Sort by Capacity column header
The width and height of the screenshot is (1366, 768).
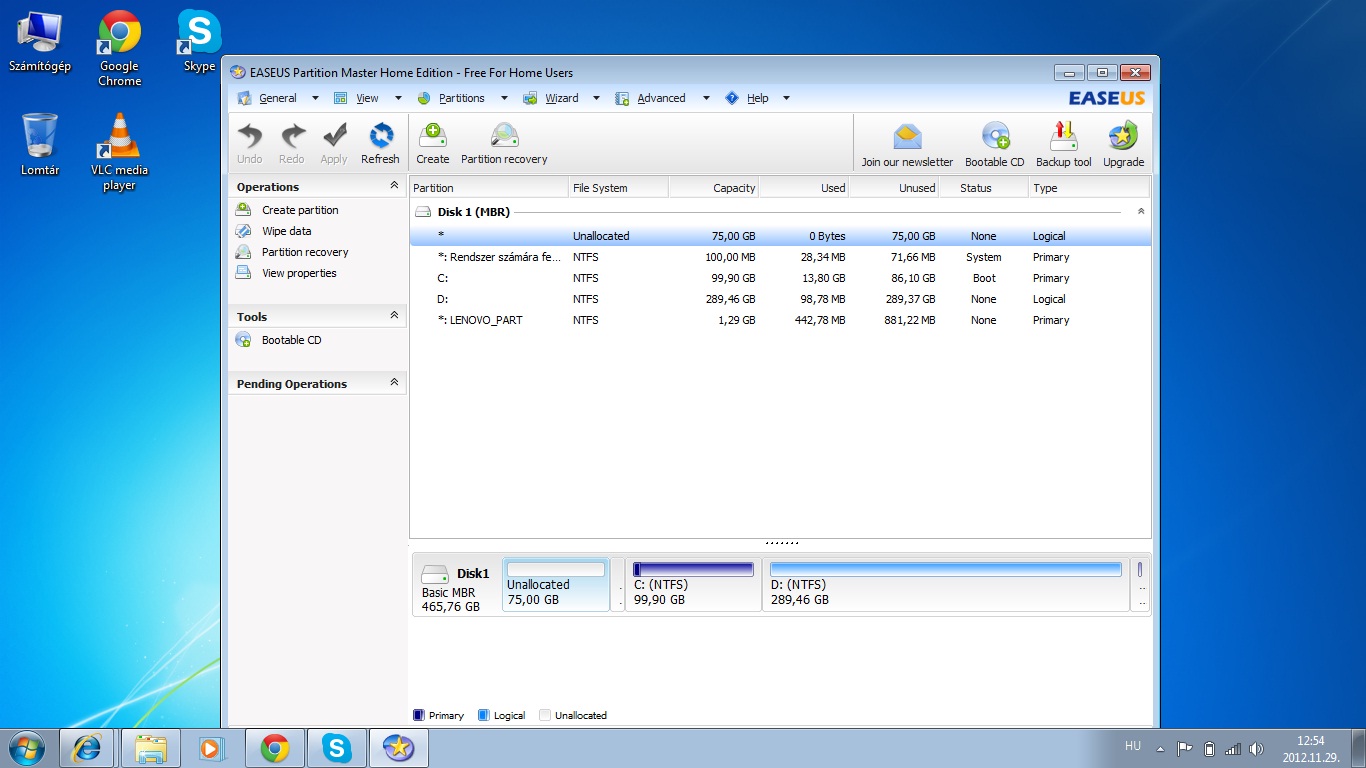(x=713, y=188)
